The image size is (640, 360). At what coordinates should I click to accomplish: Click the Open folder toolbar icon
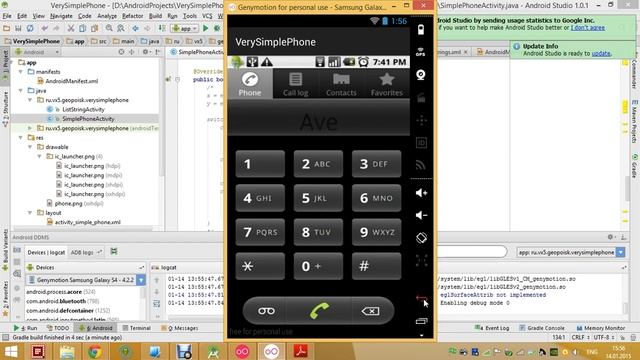pos(6,28)
